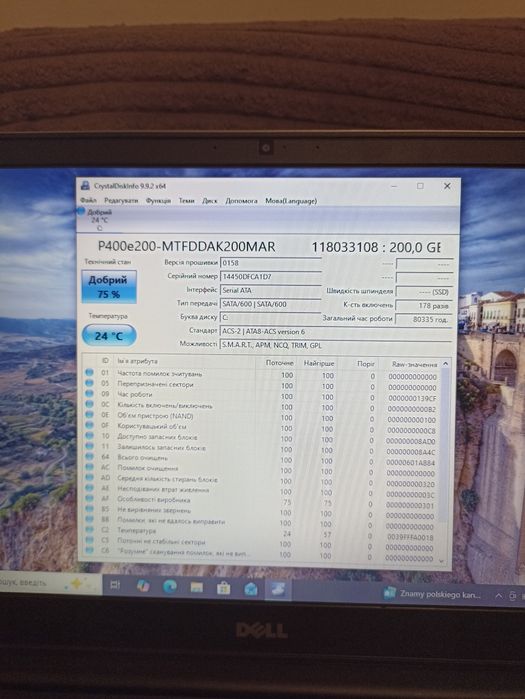
Task: Click status icon of attribute BB row
Action: (89, 519)
